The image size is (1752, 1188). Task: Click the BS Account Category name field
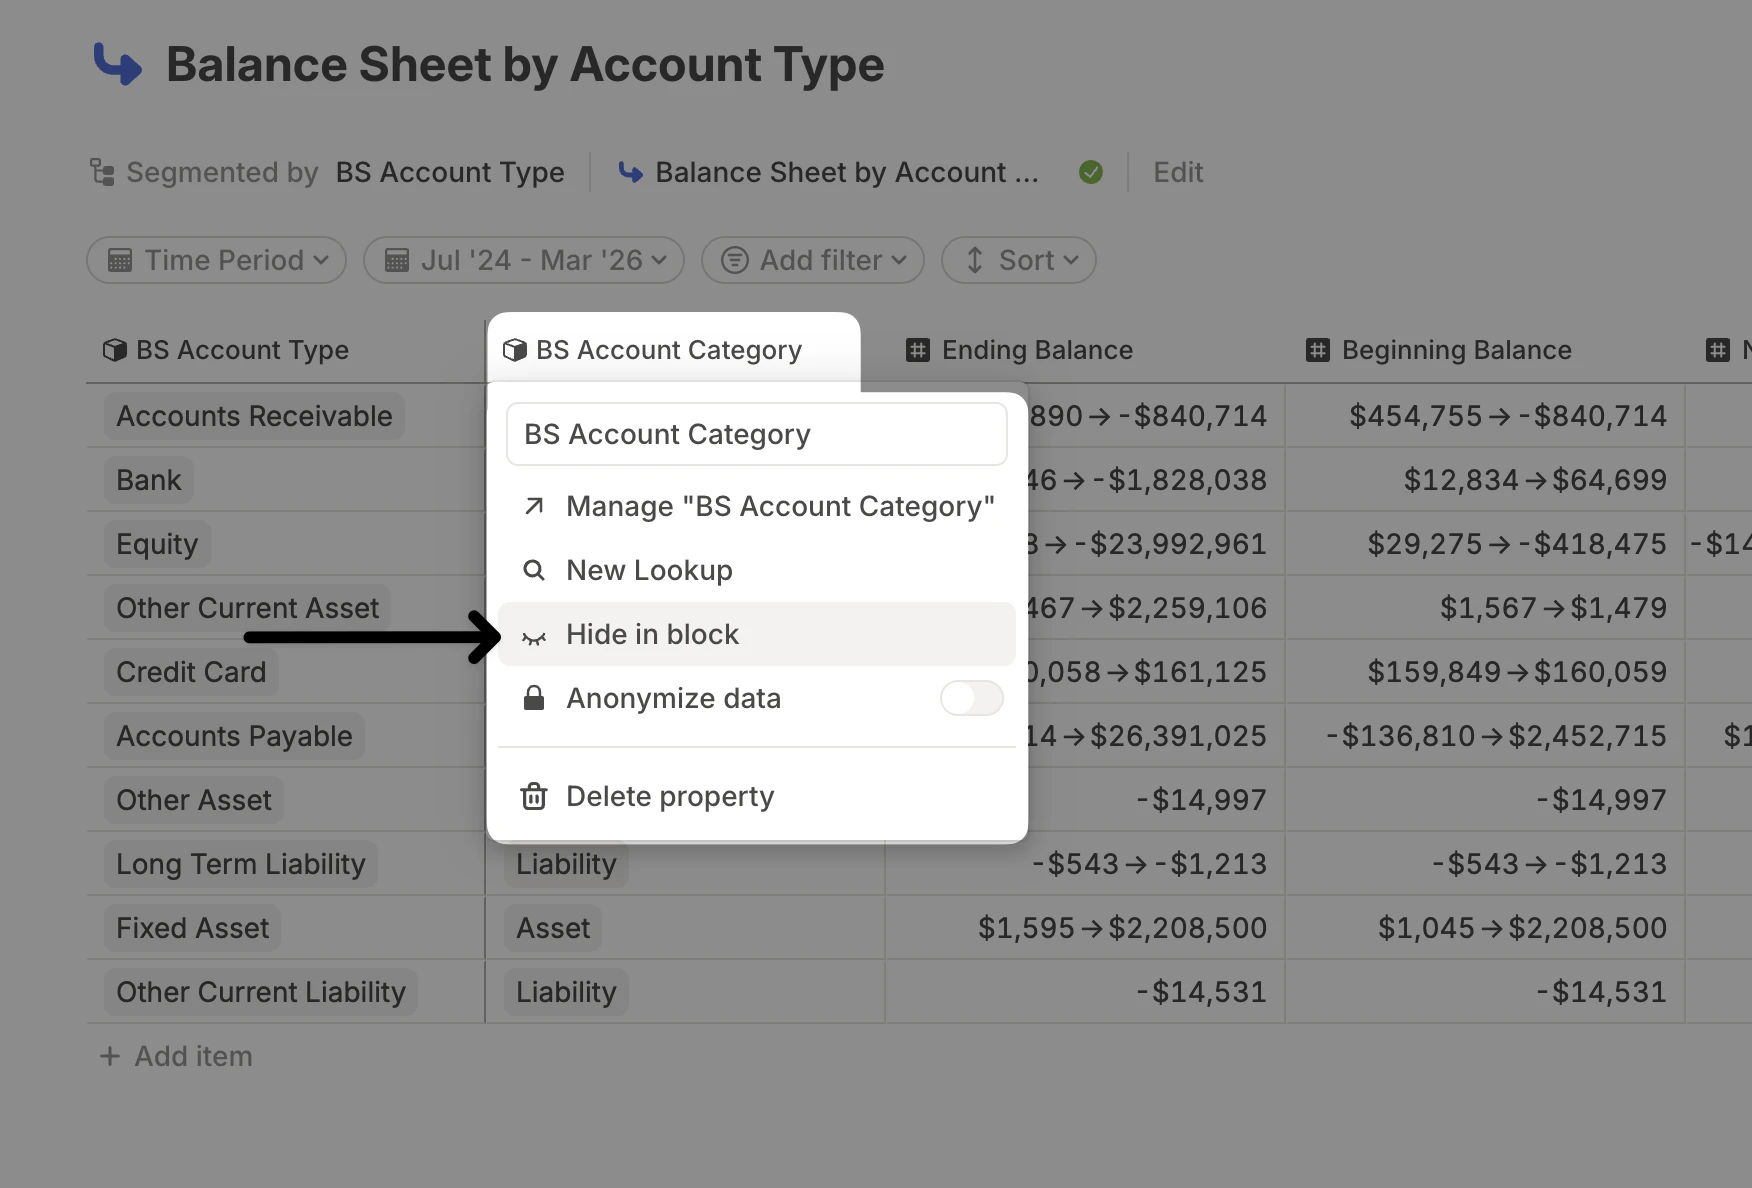point(756,434)
